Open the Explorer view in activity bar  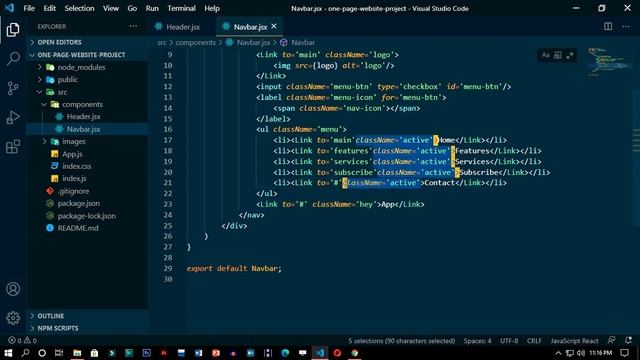(13, 30)
